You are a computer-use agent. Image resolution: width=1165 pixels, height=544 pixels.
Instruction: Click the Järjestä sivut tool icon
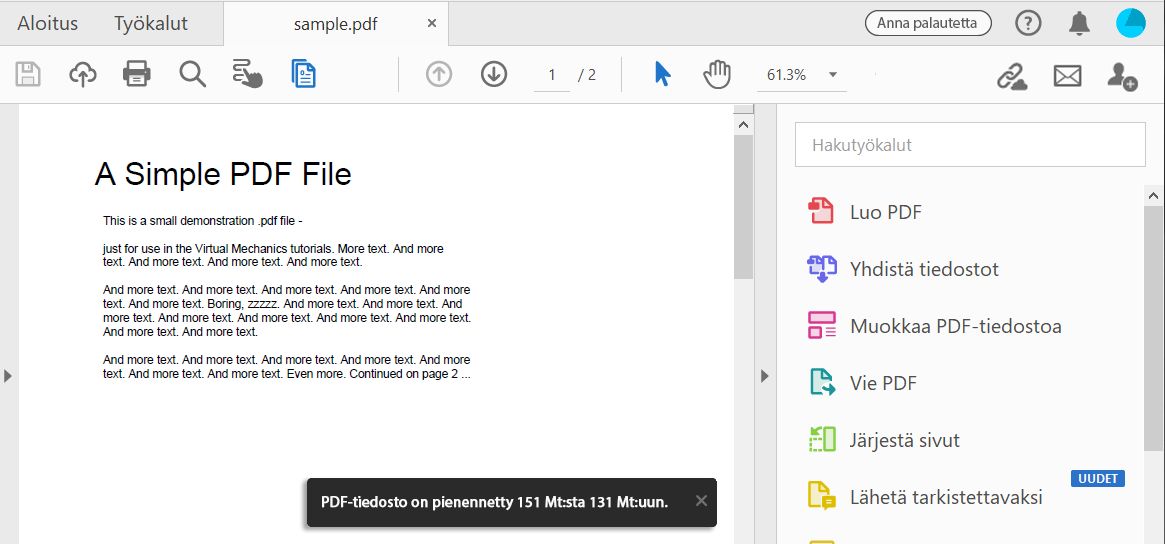[x=822, y=439]
